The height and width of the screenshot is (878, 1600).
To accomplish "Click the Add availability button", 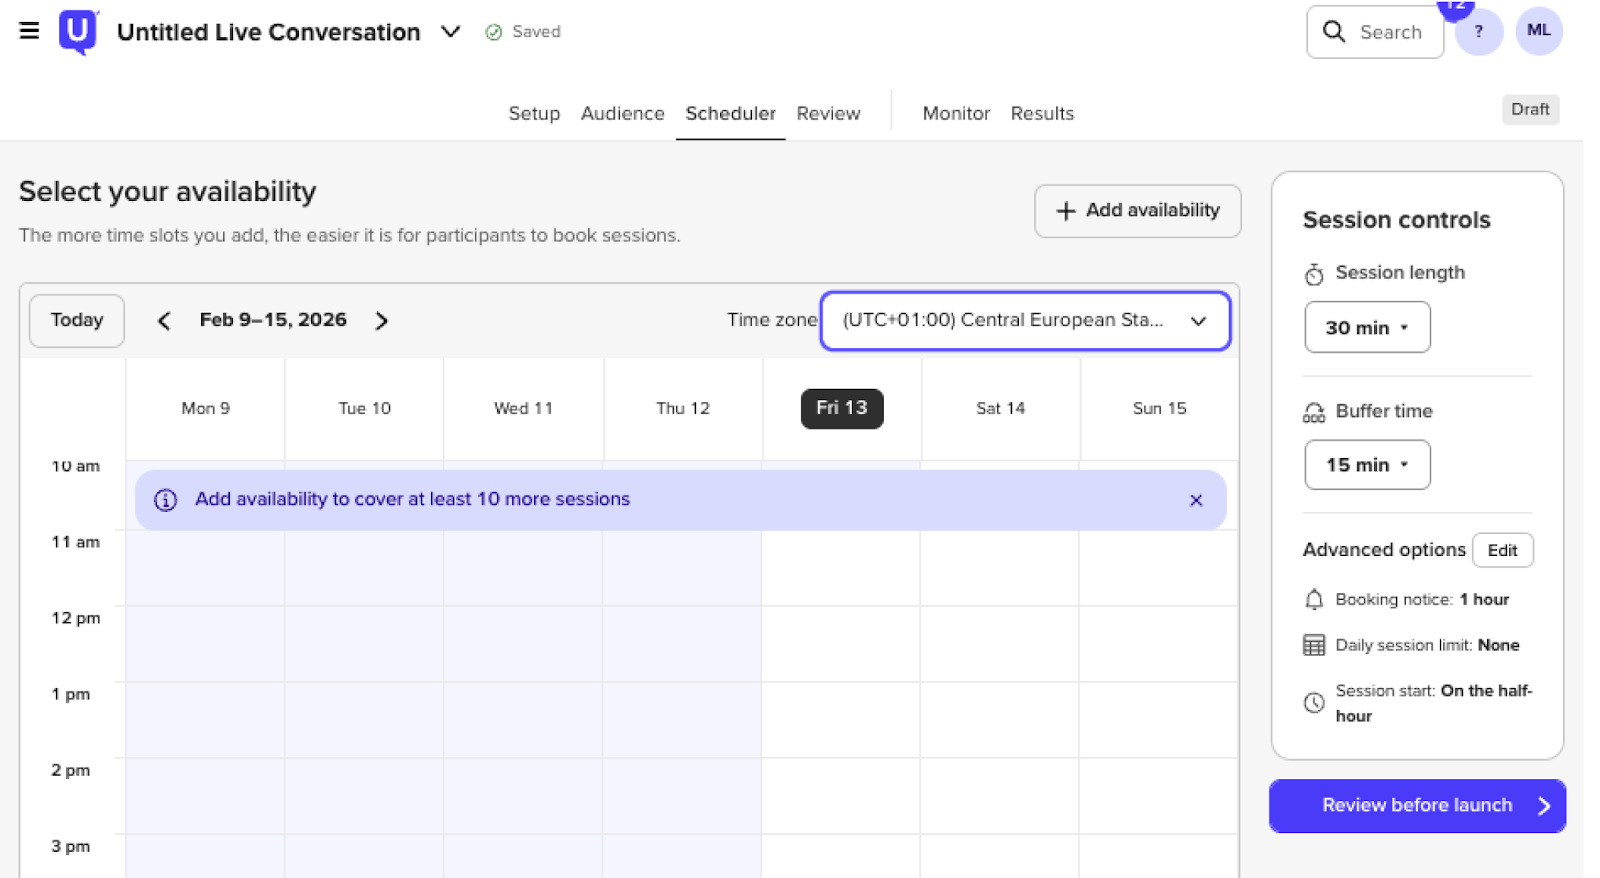I will pos(1137,211).
